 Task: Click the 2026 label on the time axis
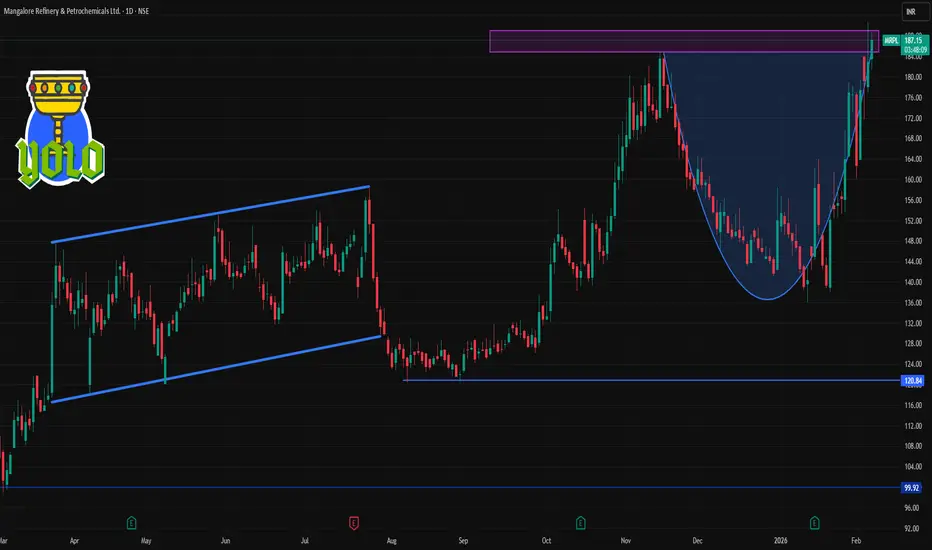[x=780, y=541]
